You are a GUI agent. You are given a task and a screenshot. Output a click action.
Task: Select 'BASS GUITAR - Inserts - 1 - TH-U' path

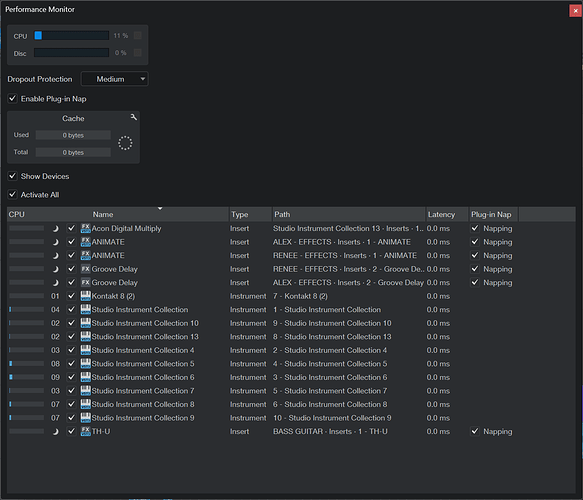[330, 431]
